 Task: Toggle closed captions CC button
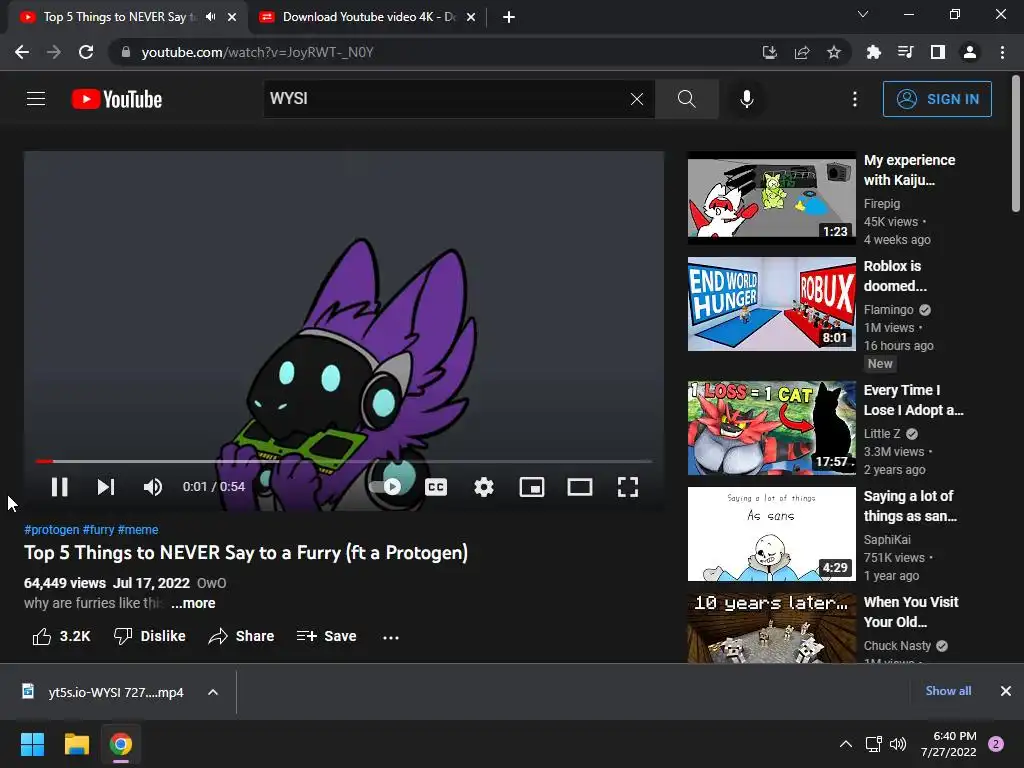436,487
